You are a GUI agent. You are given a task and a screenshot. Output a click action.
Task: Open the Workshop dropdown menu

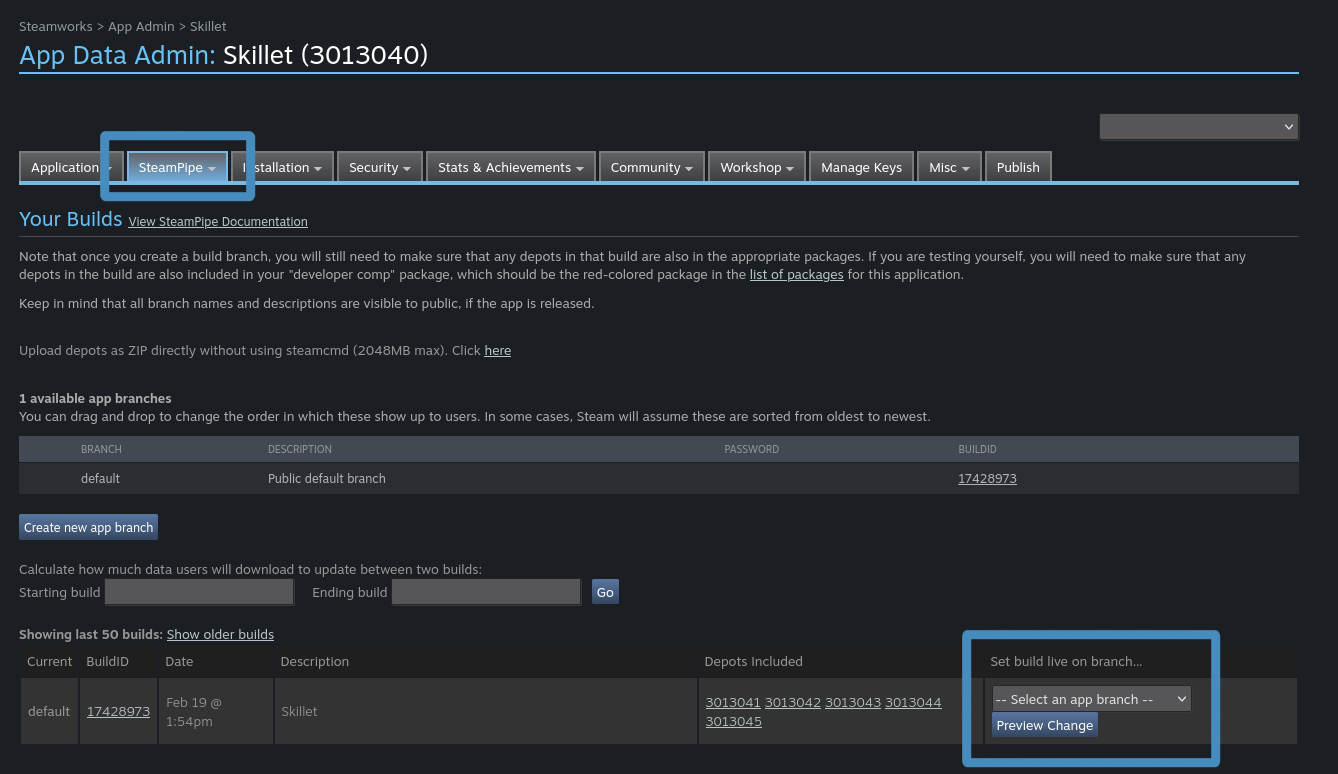(757, 168)
